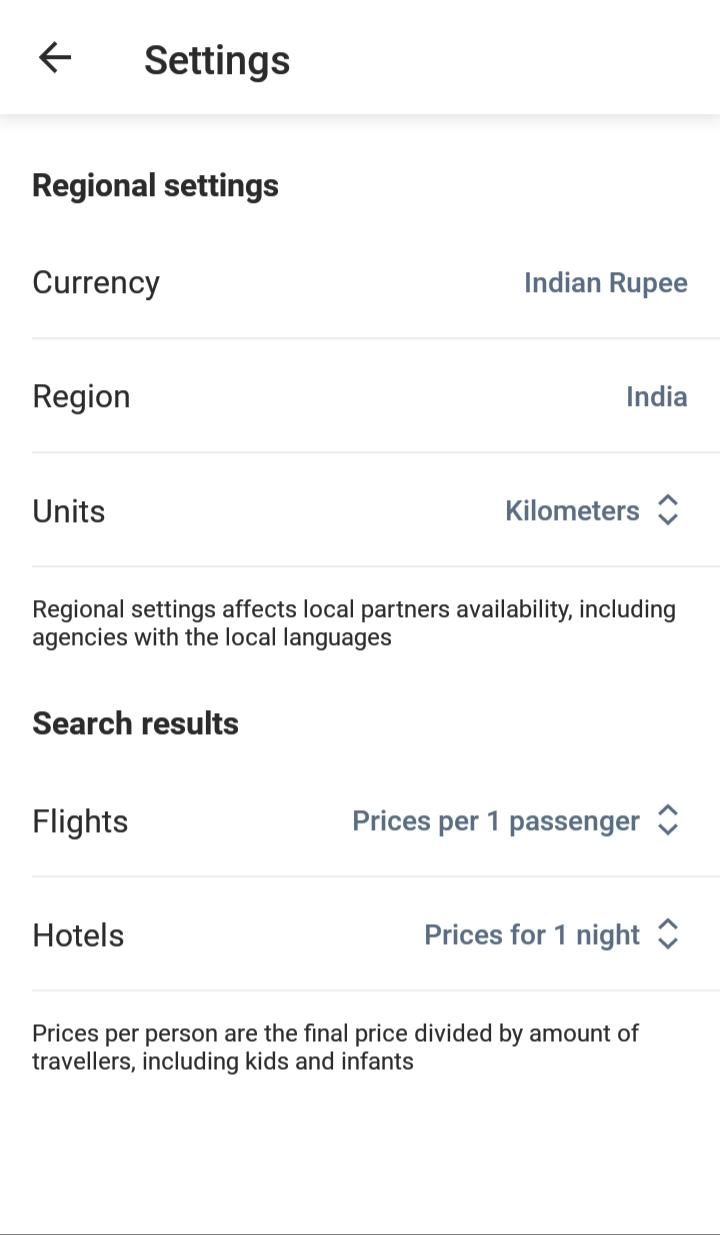The width and height of the screenshot is (720, 1235).
Task: Click the Search results heading
Action: click(135, 723)
